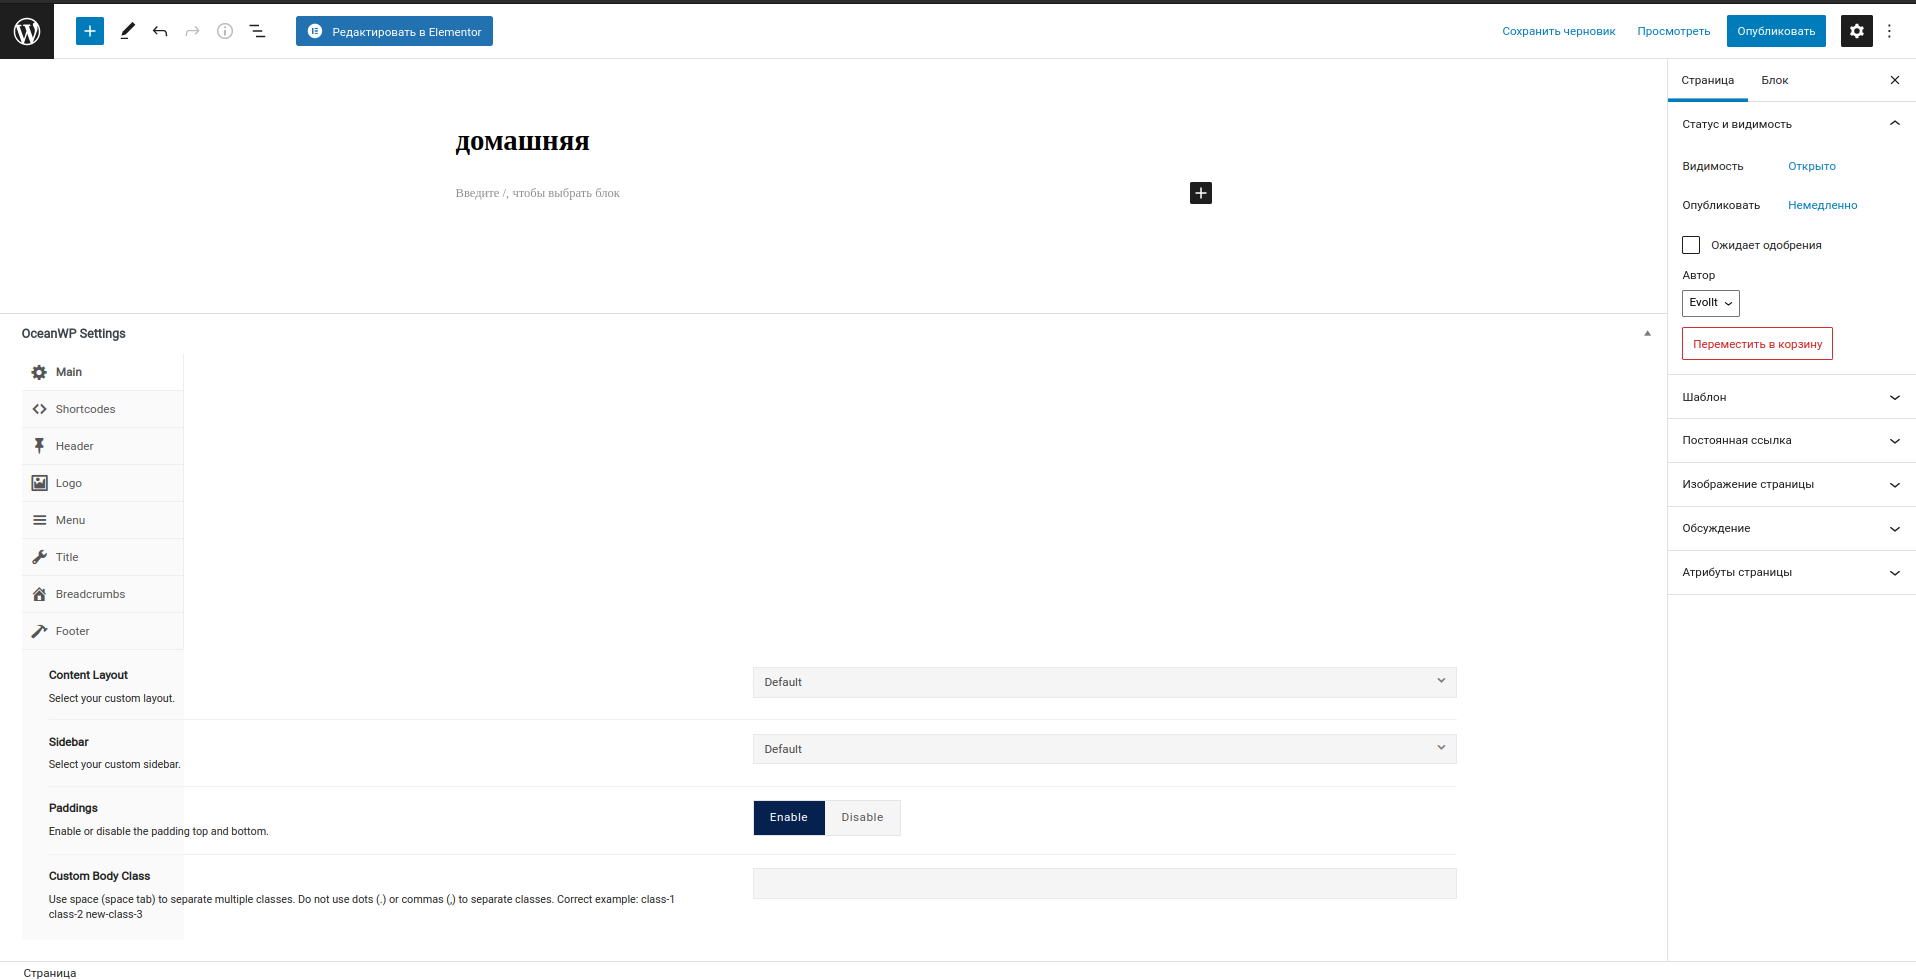Click the page title домашняя

click(x=522, y=141)
